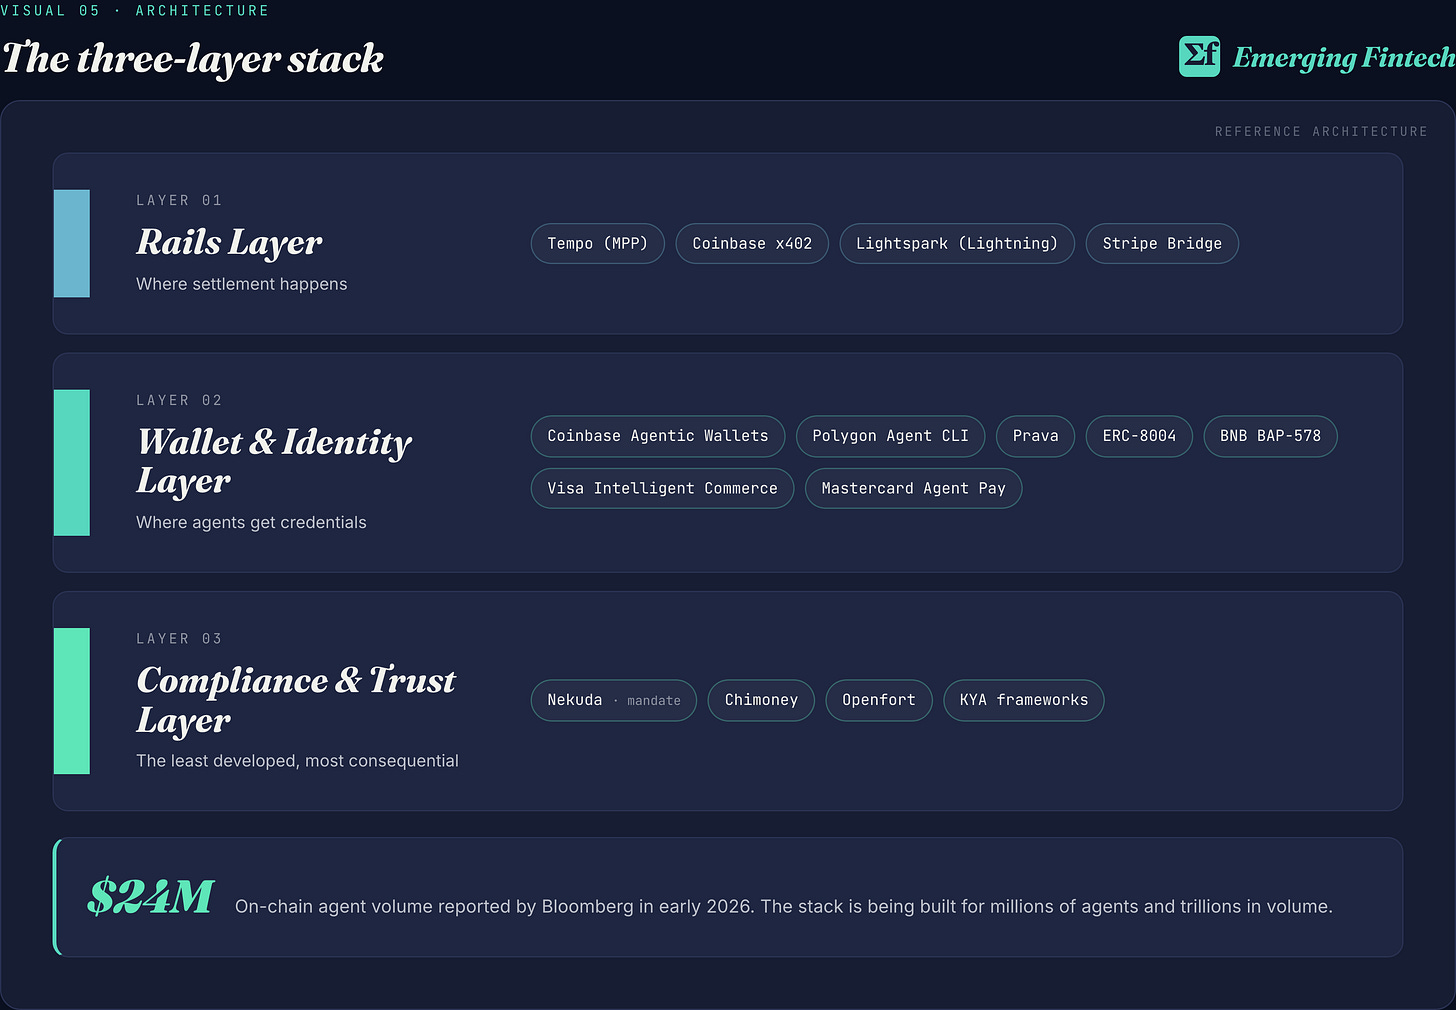This screenshot has width=1456, height=1010.
Task: Click the LAYER 02 label
Action: click(179, 400)
